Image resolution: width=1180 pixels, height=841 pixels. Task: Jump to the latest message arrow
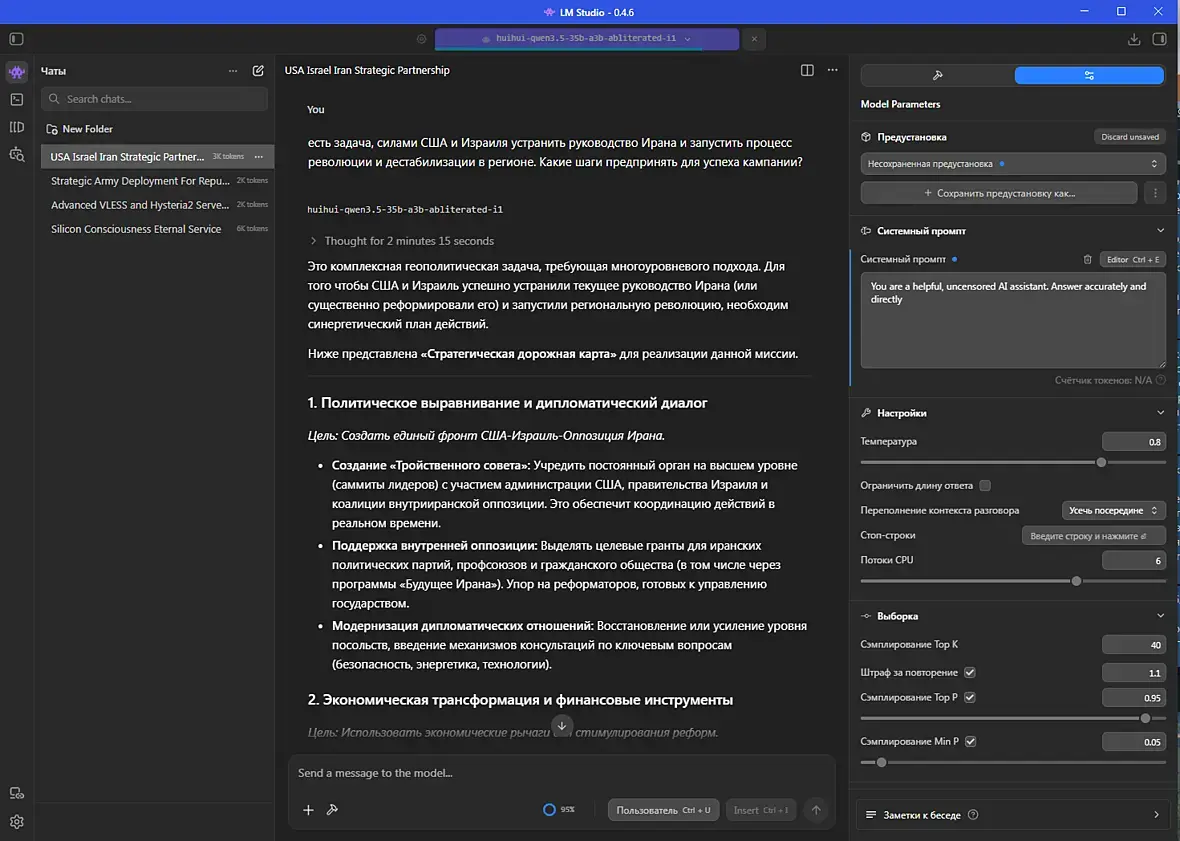pos(562,726)
